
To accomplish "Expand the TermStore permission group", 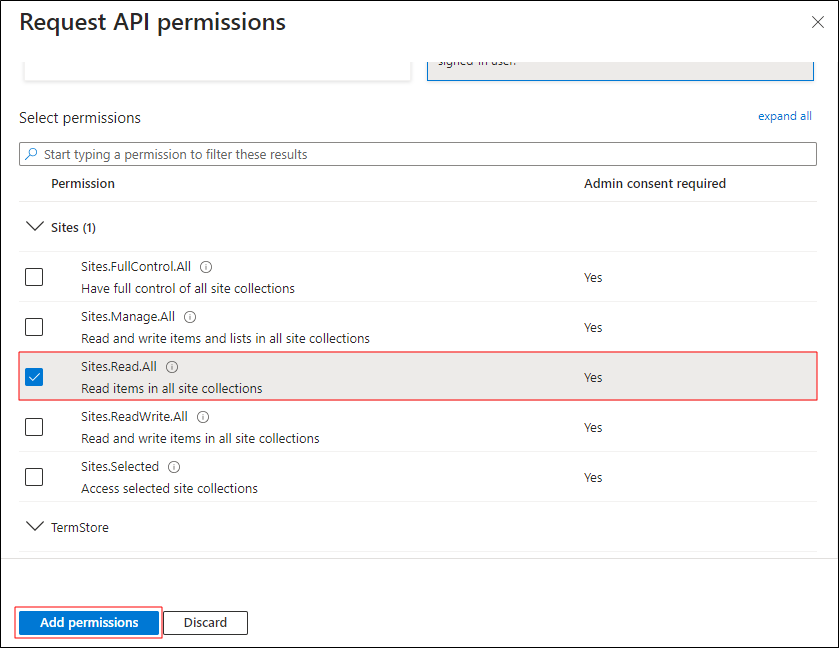I will 36,527.
